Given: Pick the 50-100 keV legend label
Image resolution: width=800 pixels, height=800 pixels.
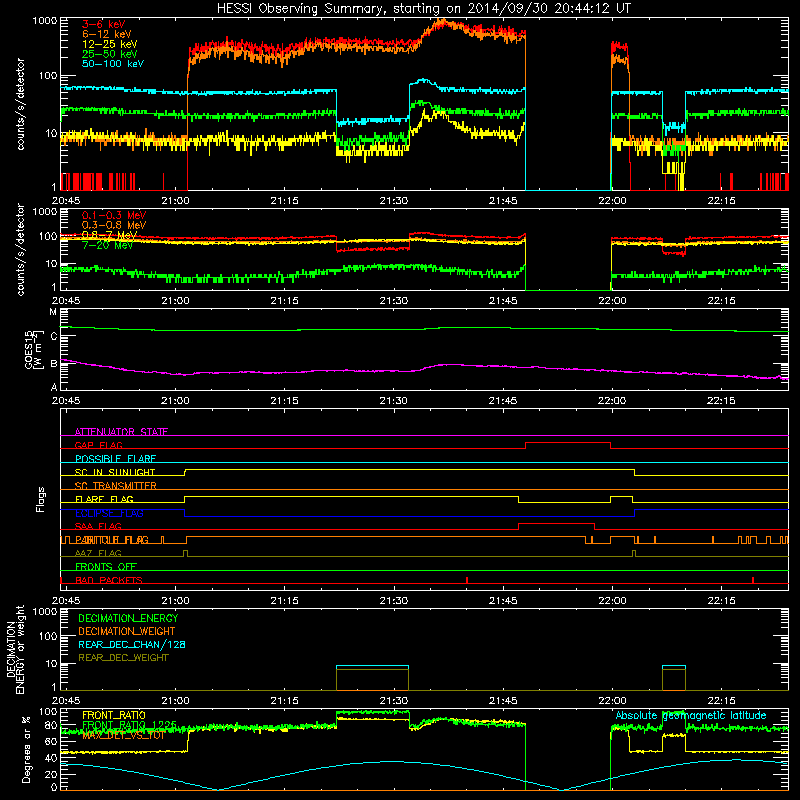Looking at the screenshot, I should (112, 64).
